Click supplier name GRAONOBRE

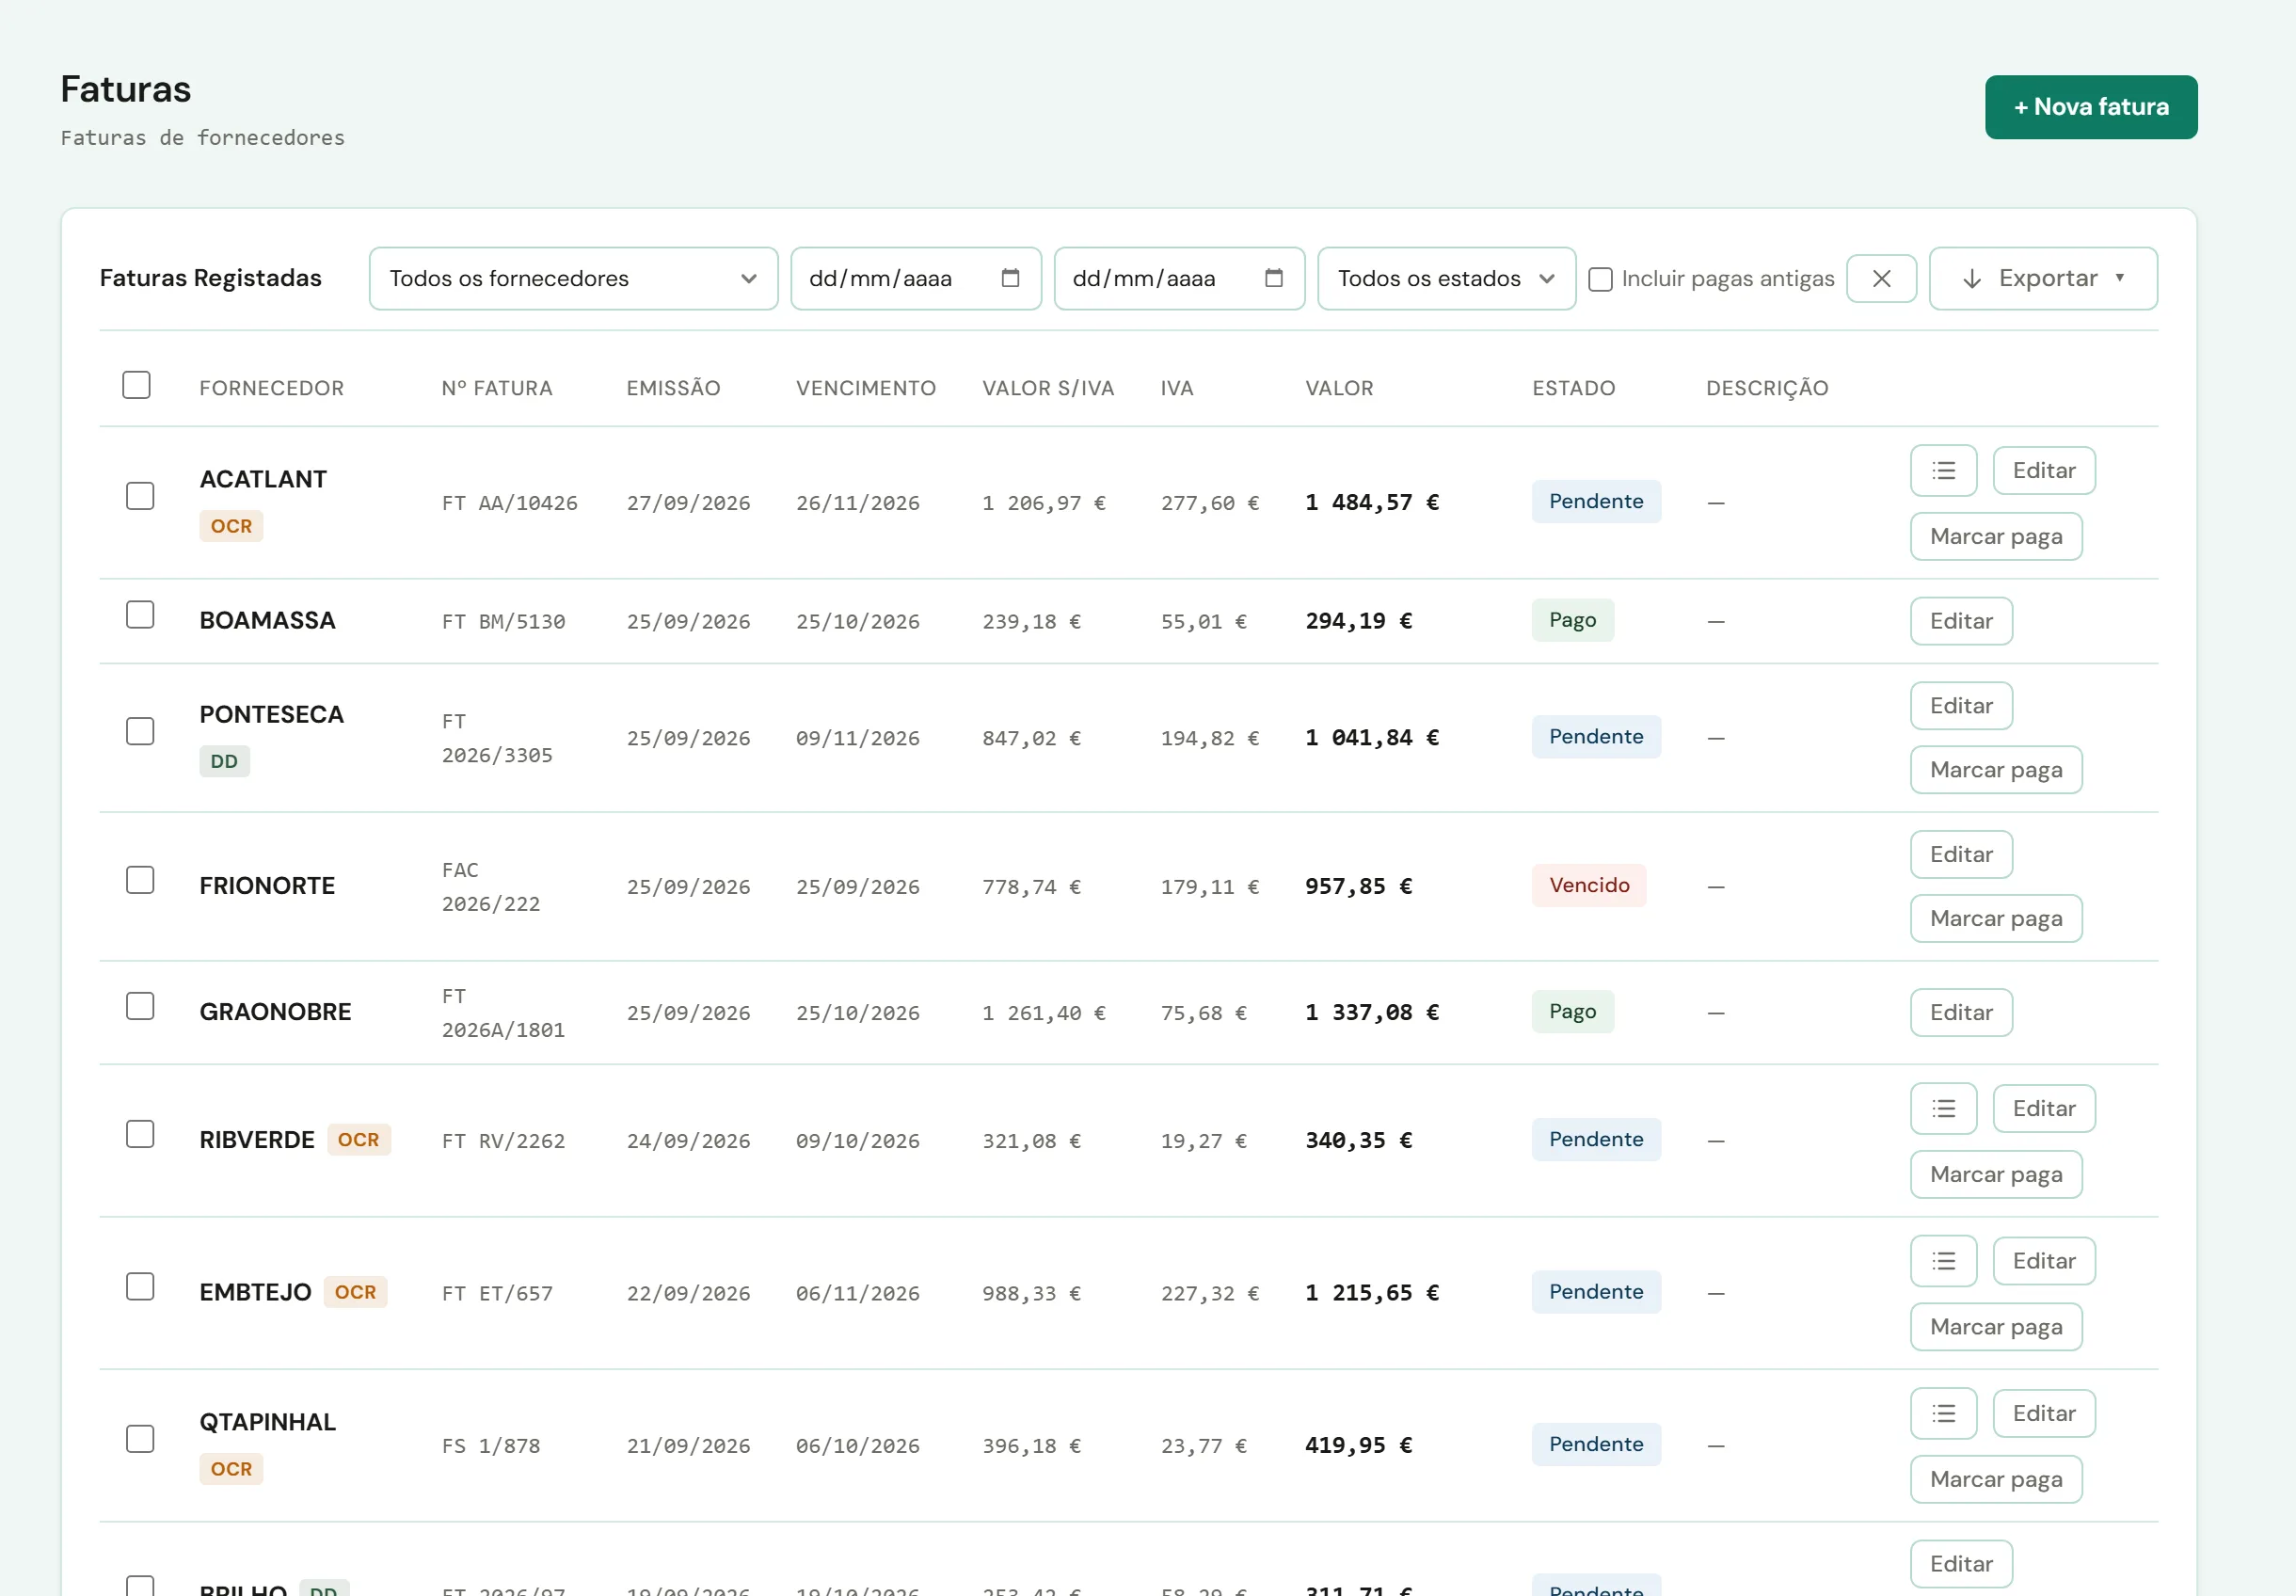pyautogui.click(x=275, y=1012)
